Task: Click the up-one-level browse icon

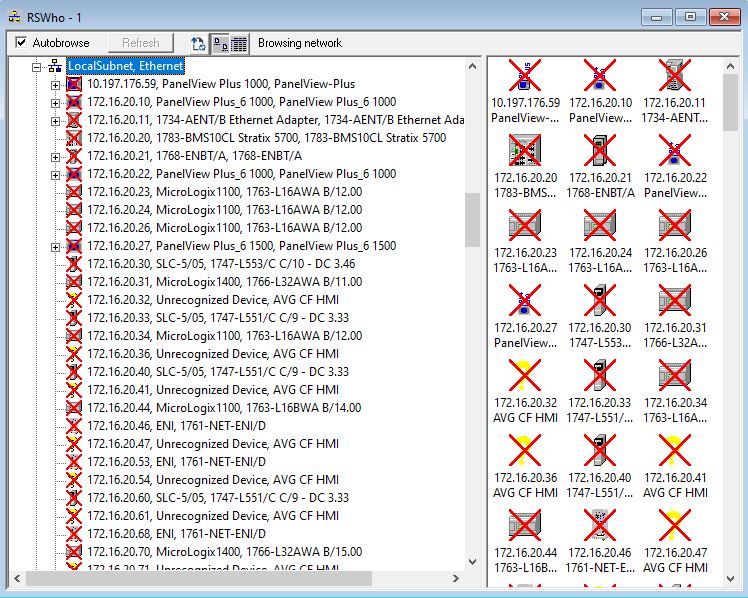Action: point(198,43)
